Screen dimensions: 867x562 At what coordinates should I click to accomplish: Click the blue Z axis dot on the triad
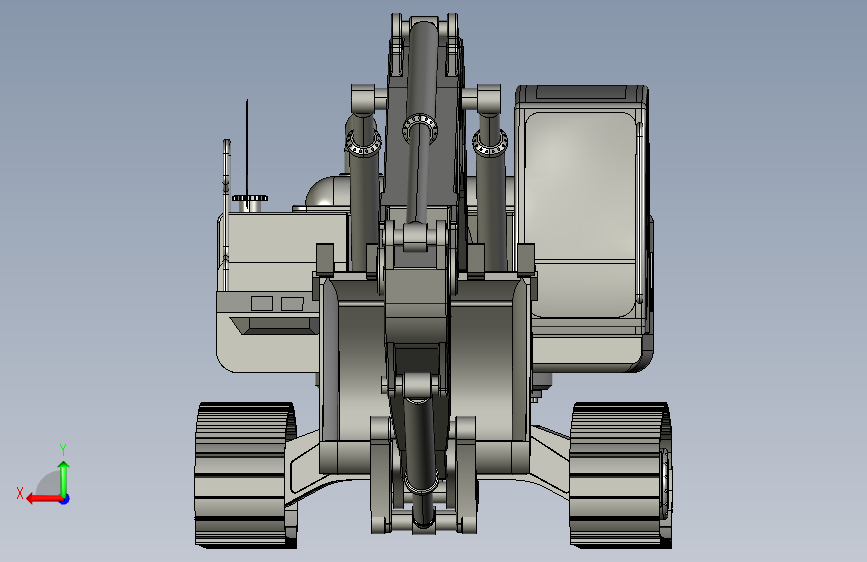click(x=65, y=499)
